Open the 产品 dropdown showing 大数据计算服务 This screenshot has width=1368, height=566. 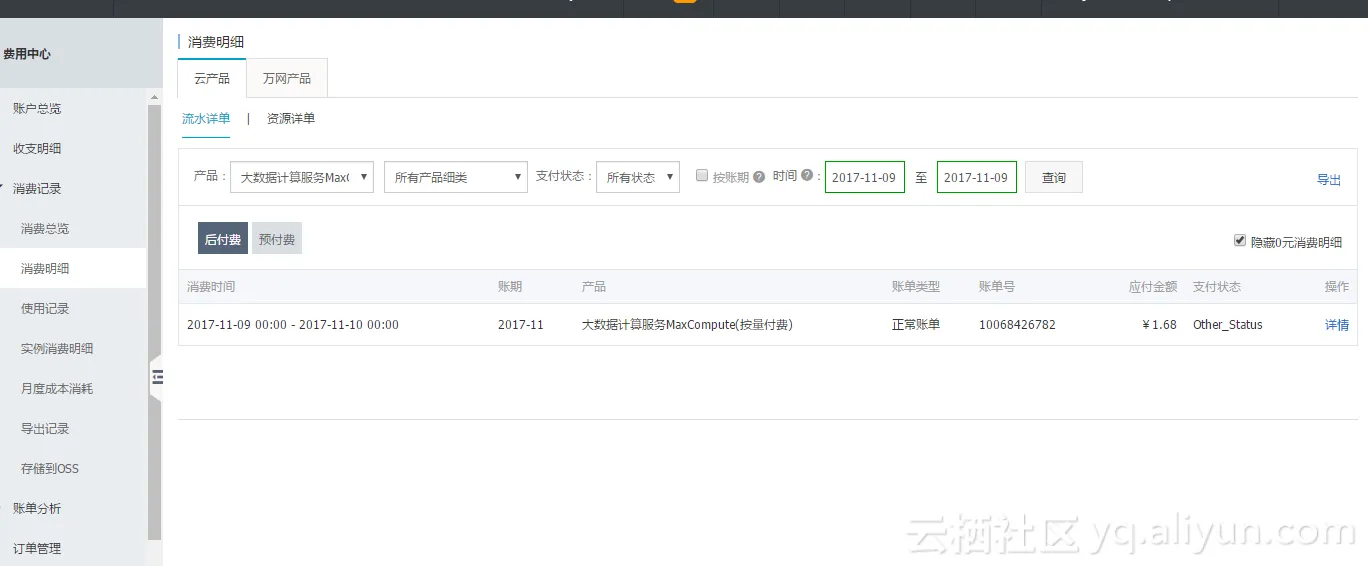pyautogui.click(x=302, y=177)
